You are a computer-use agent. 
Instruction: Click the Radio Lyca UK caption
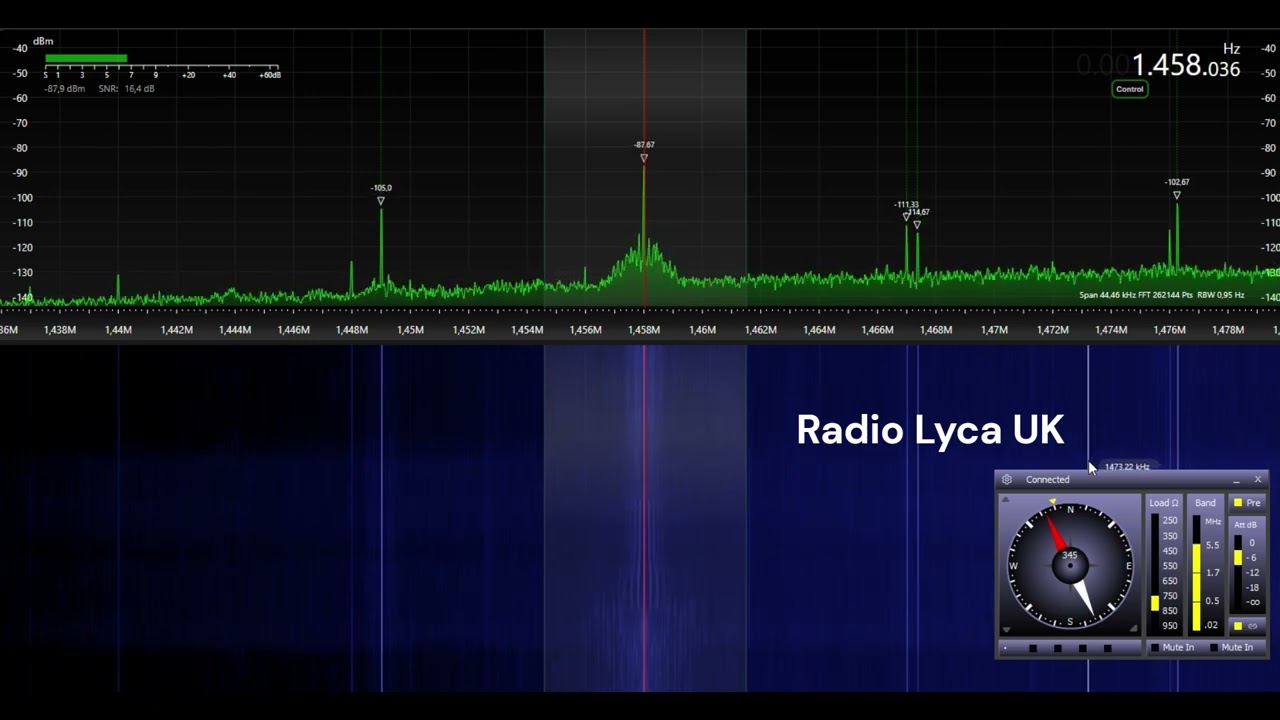pyautogui.click(x=930, y=430)
